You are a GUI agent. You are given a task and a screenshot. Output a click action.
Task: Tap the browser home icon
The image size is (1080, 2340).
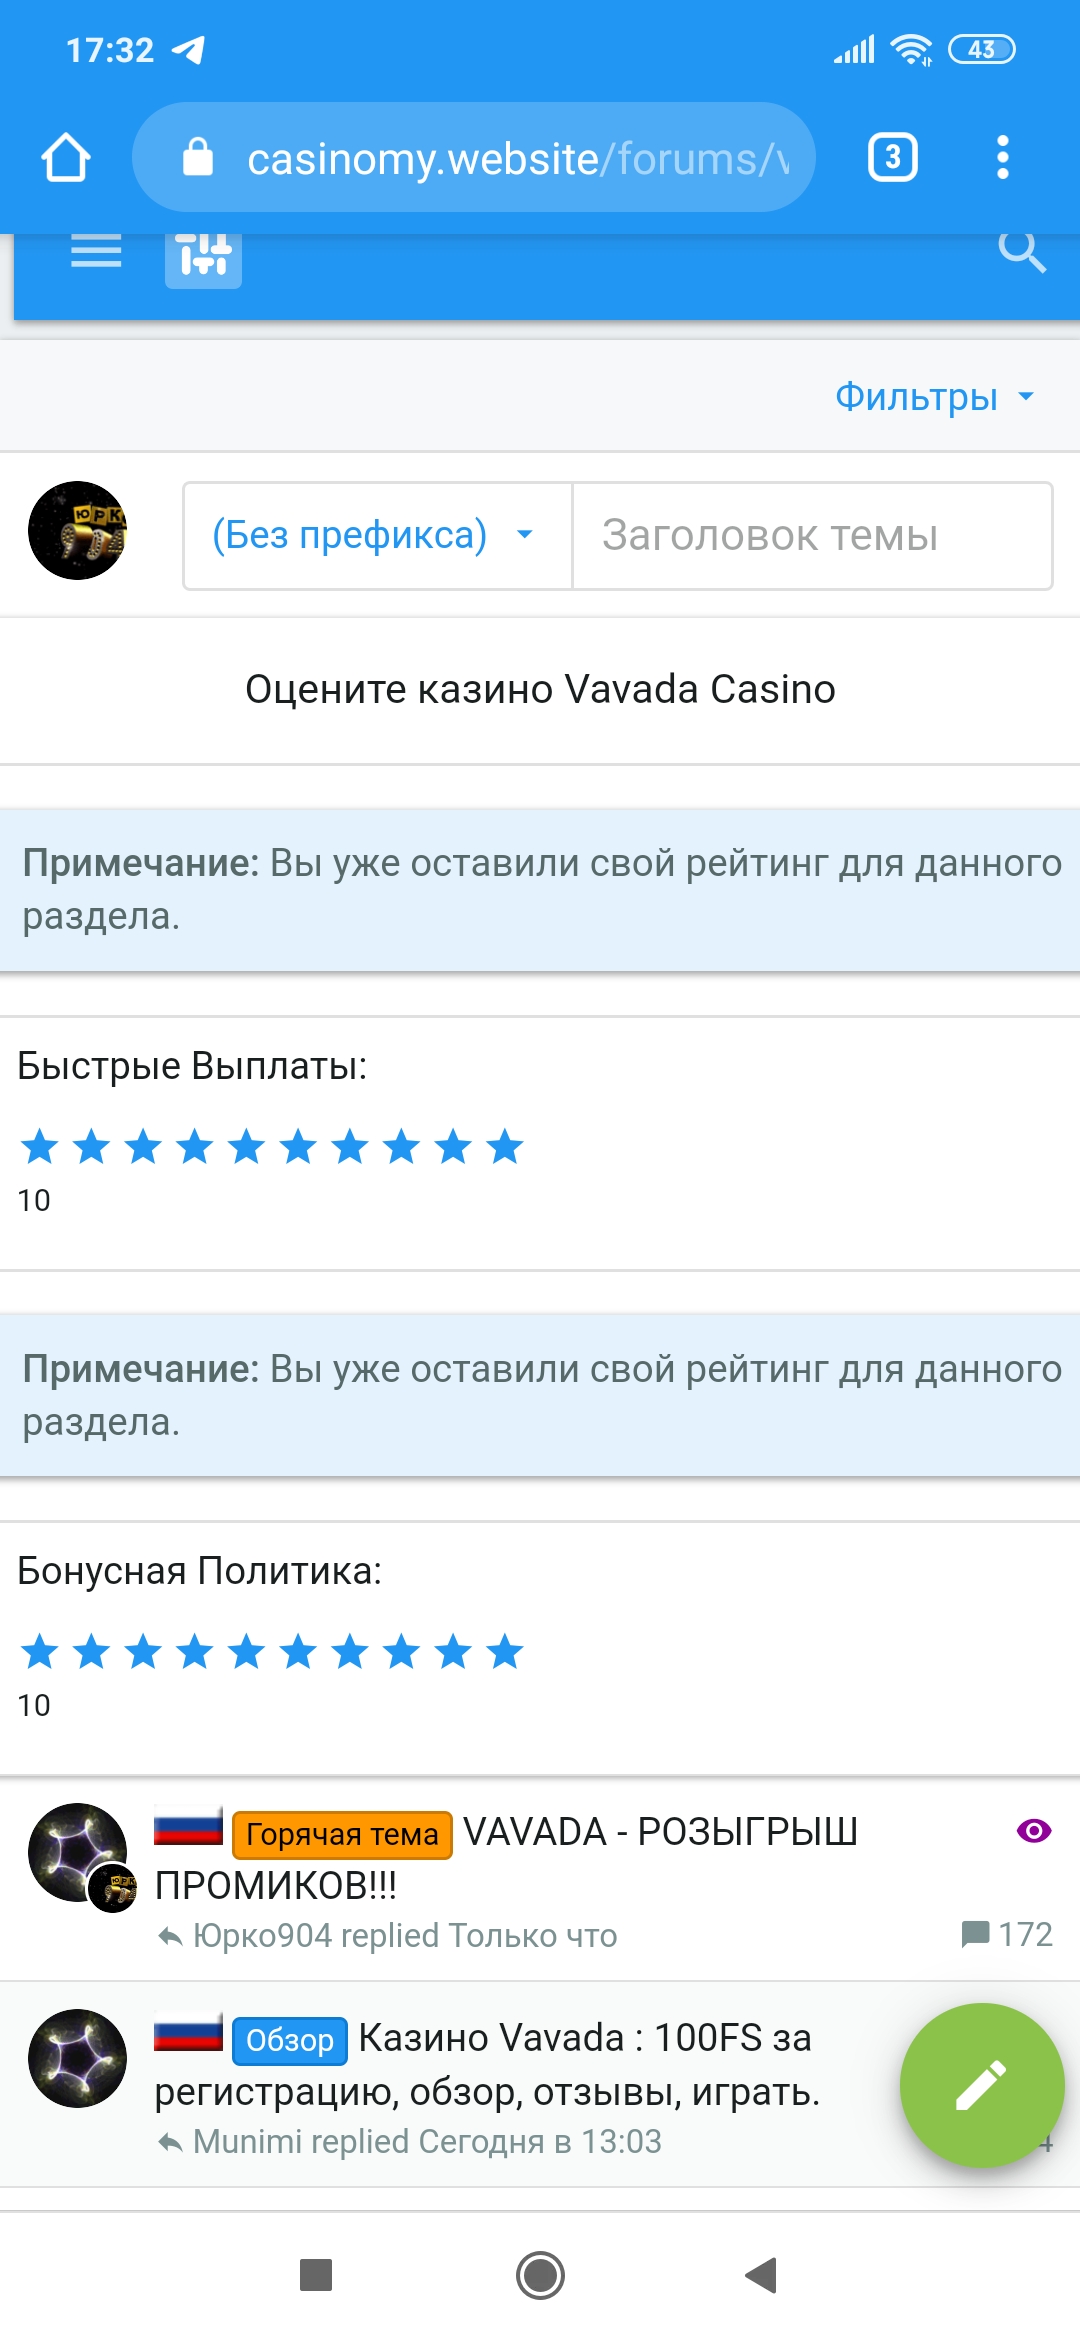pyautogui.click(x=66, y=158)
